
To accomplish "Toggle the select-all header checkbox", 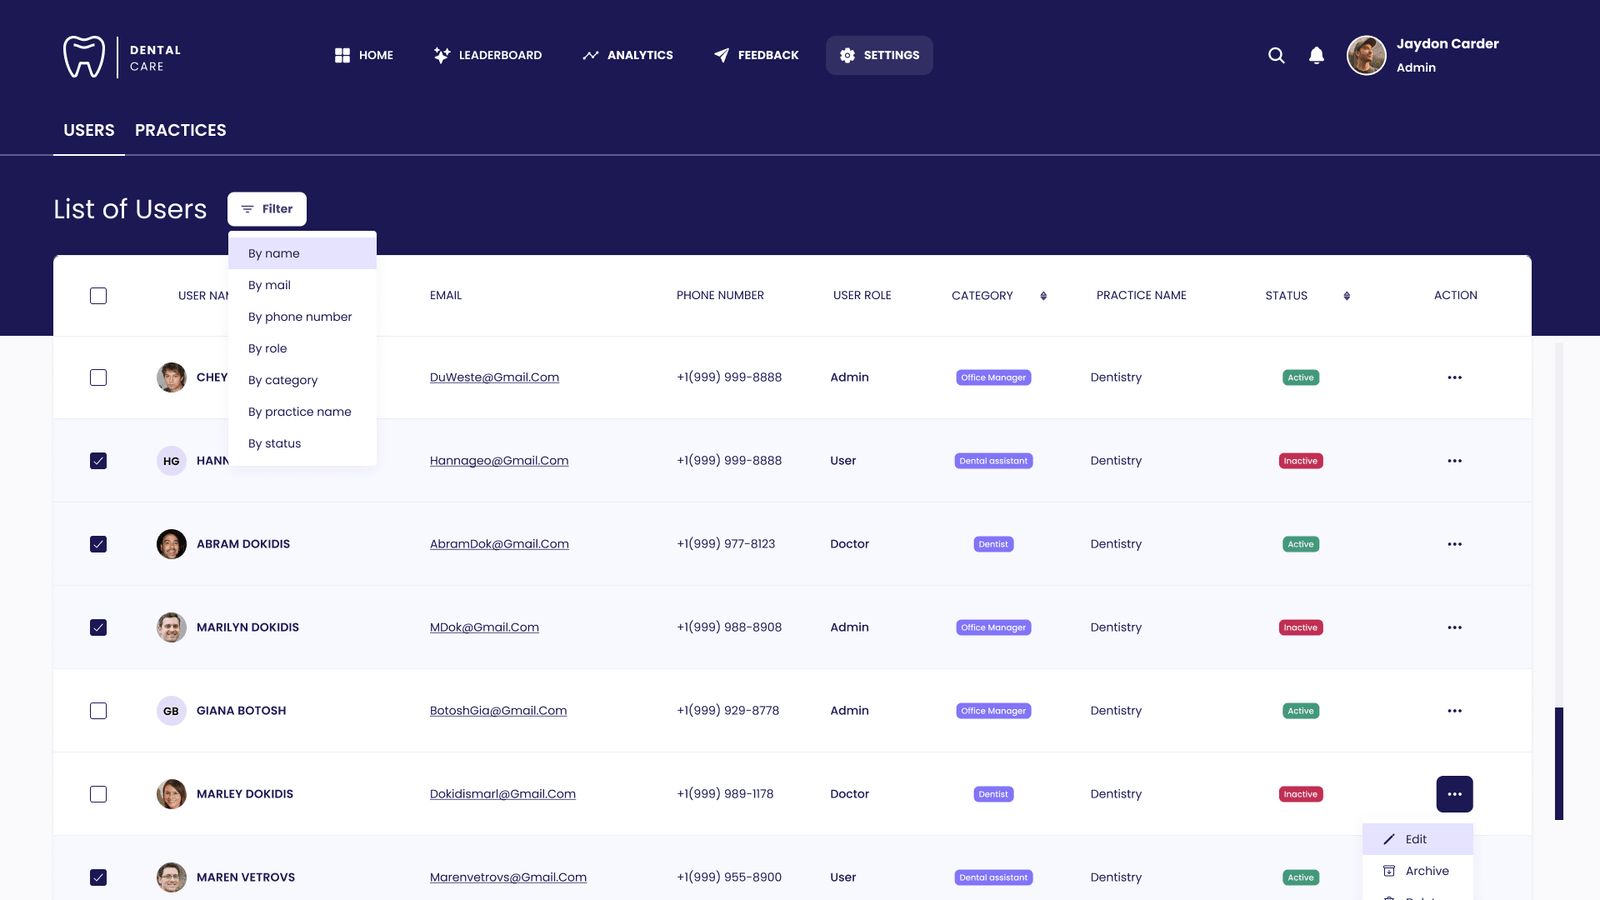I will [x=98, y=296].
